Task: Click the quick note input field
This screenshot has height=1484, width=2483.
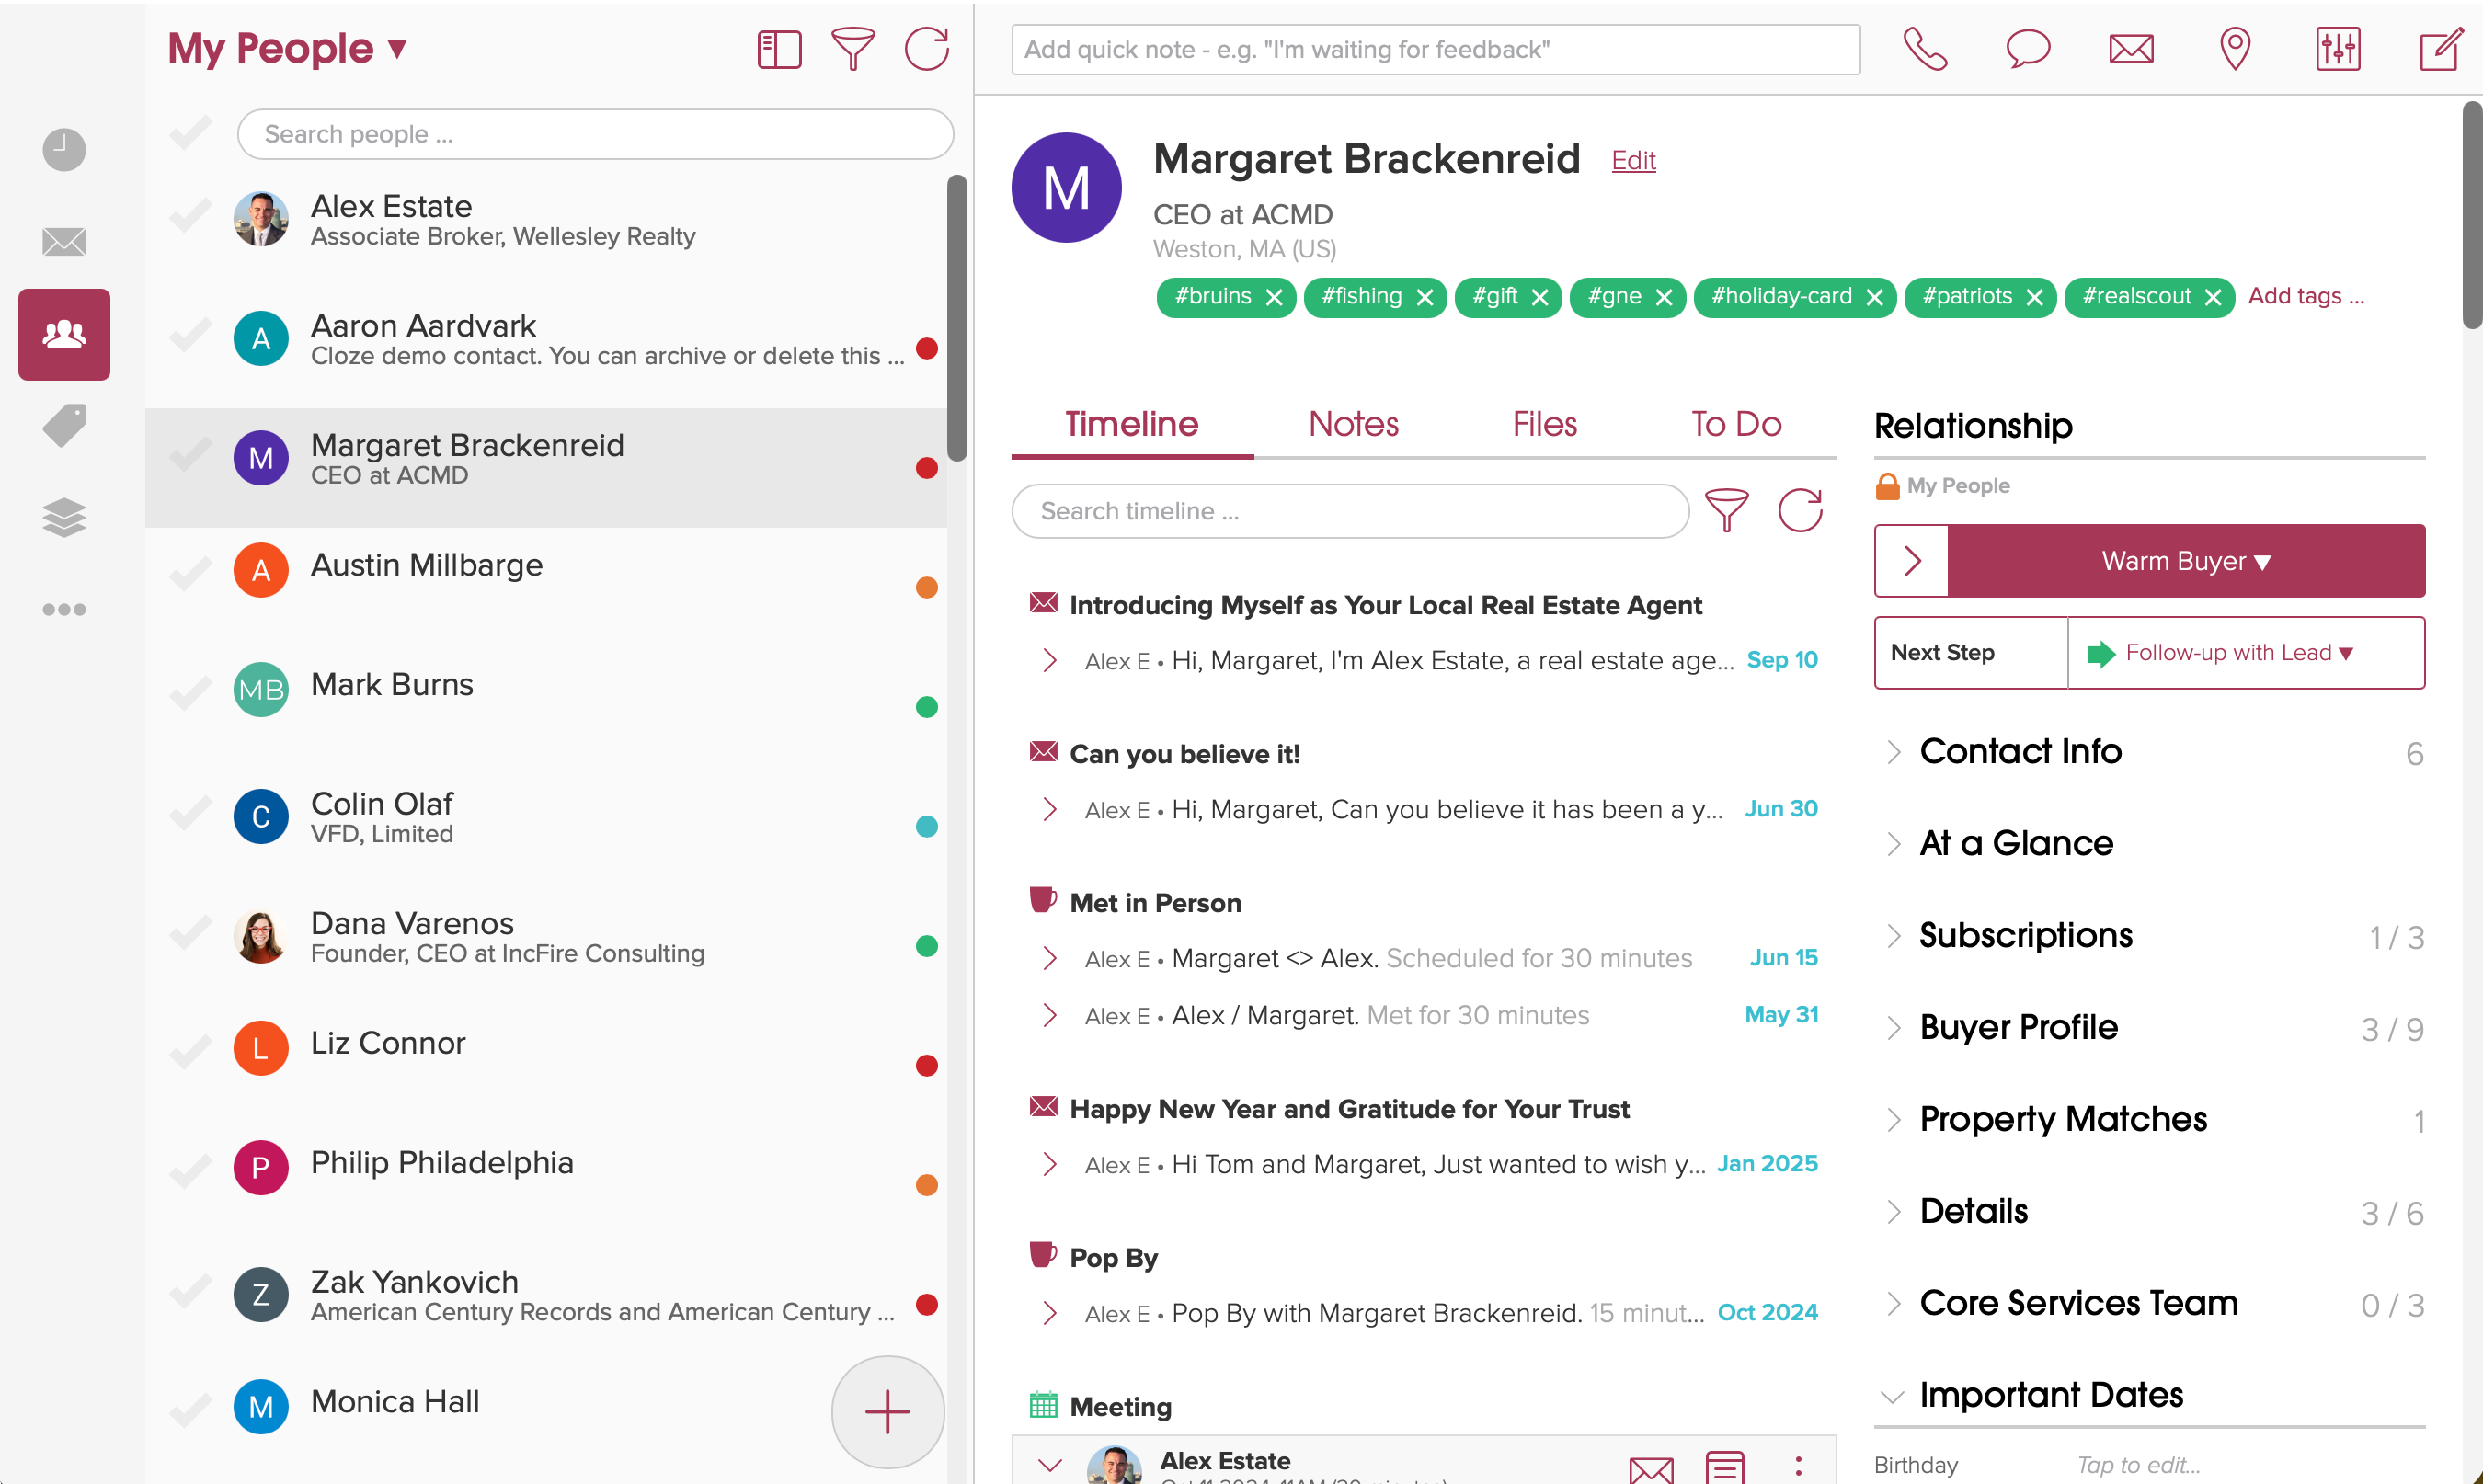Action: point(1435,49)
